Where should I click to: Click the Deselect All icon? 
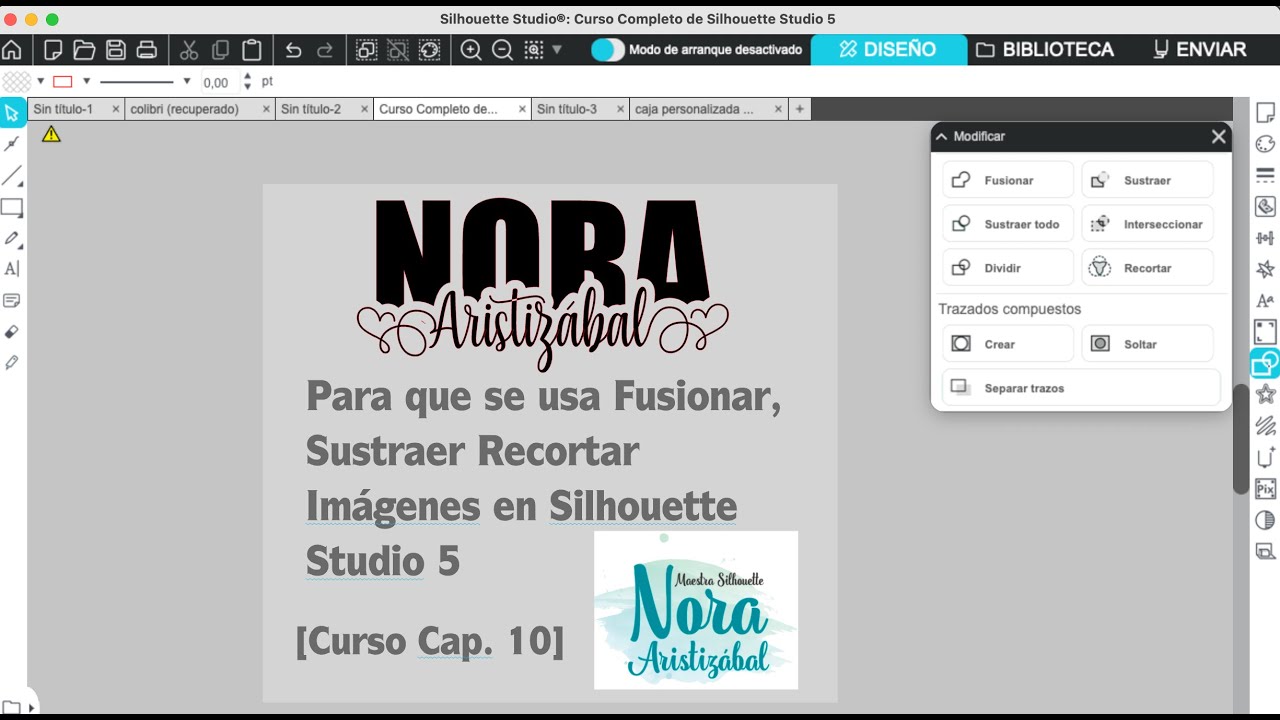[x=398, y=49]
